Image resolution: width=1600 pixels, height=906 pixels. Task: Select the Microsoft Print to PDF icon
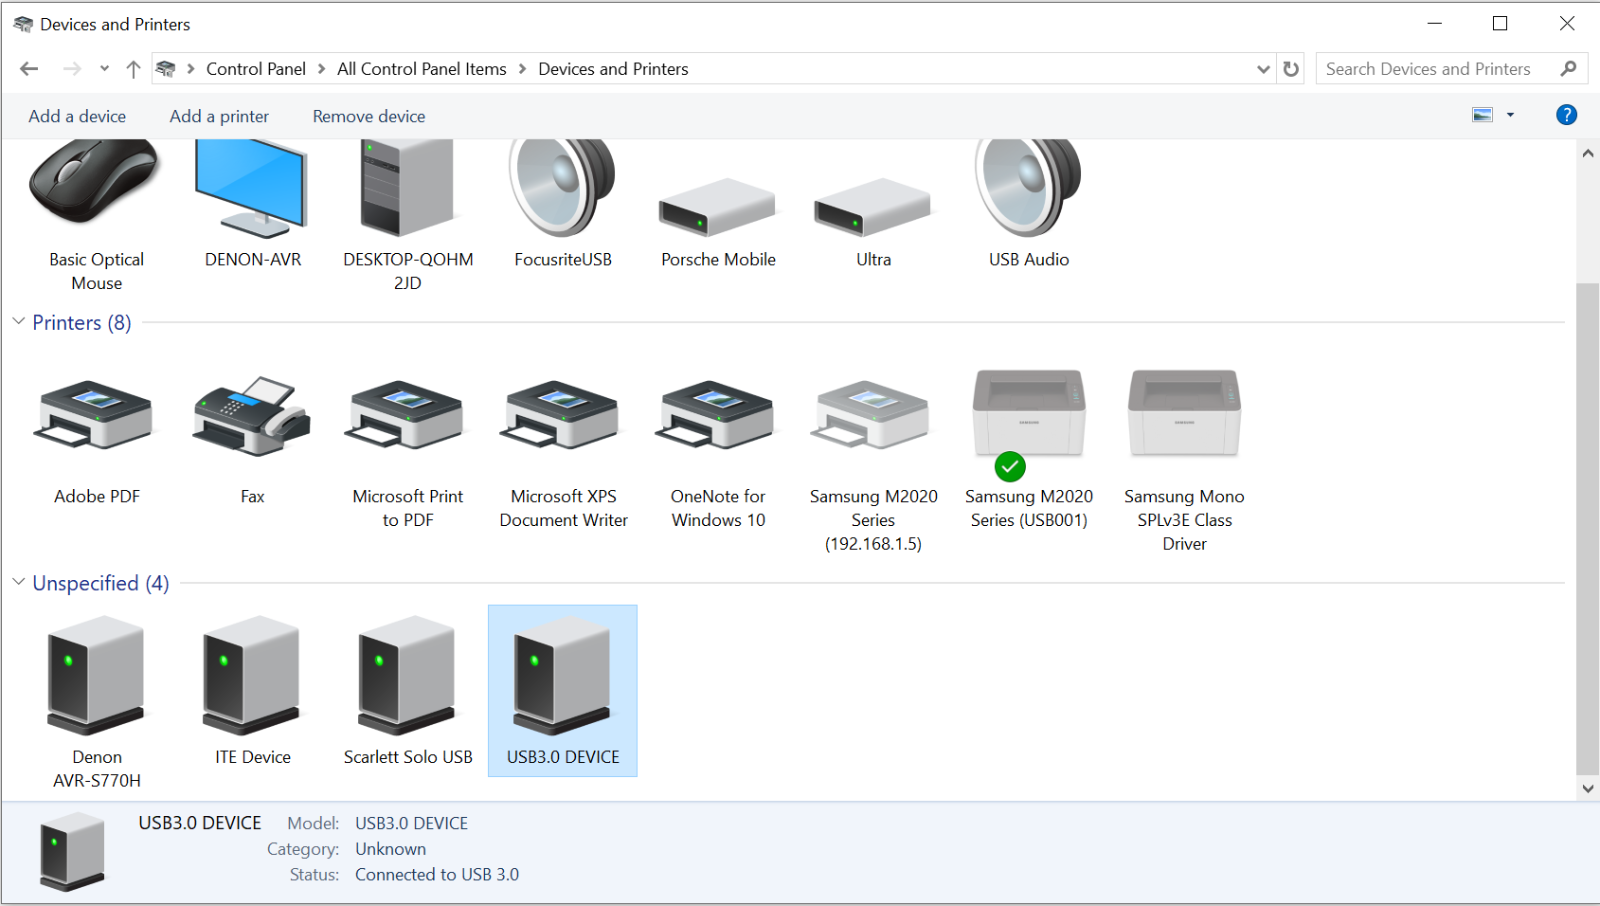click(x=407, y=415)
